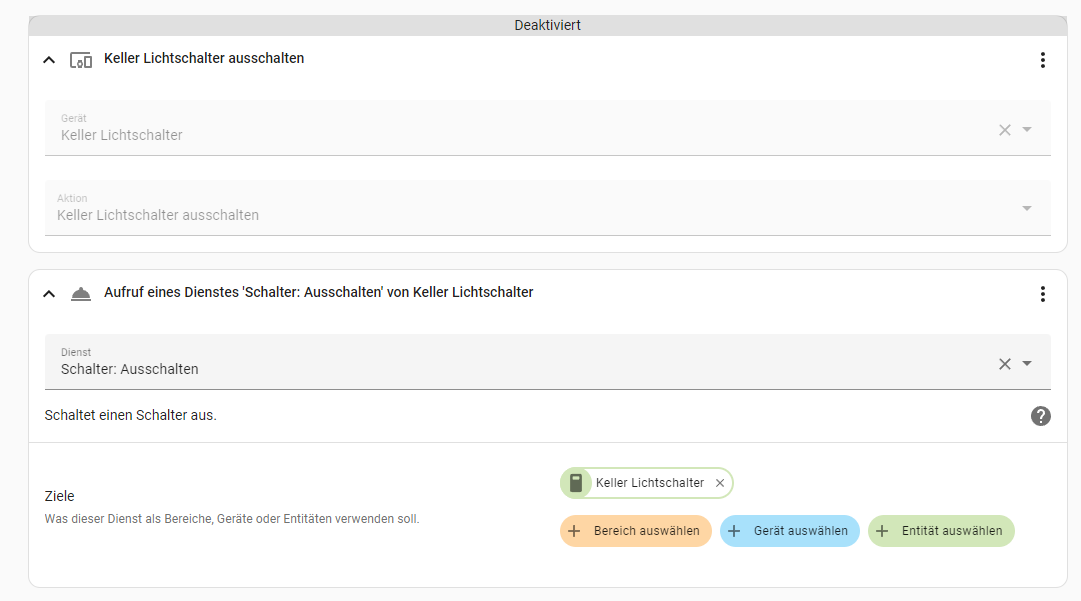1081x601 pixels.
Task: Click the 'Deaktiviert' banner at top
Action: pyautogui.click(x=547, y=25)
